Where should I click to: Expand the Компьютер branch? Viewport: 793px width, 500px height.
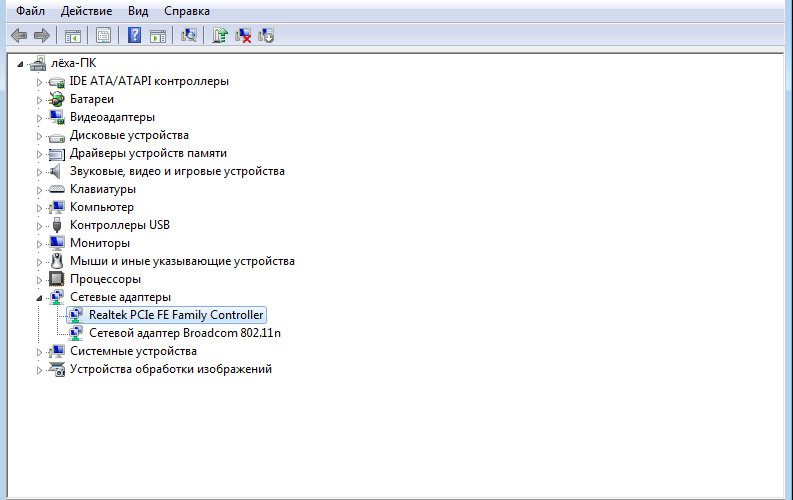39,208
